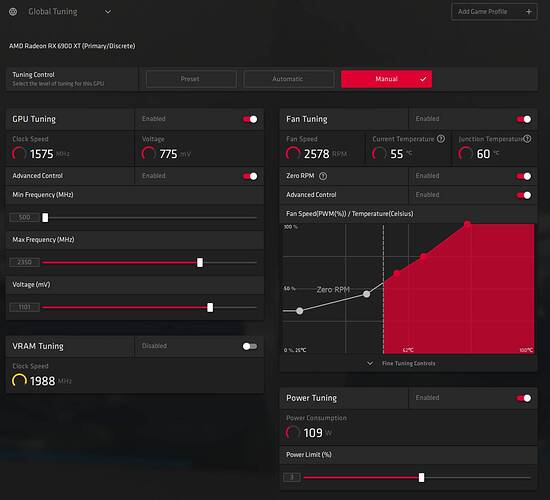This screenshot has height=500, width=550.
Task: Click the gray fan curve point near Zero RPM
Action: [x=367, y=294]
